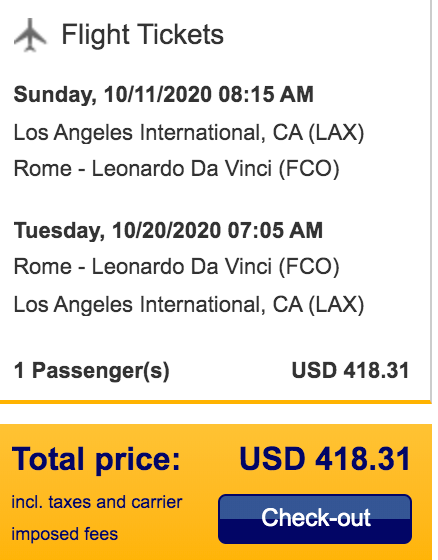Click the Check-out button

click(x=315, y=519)
